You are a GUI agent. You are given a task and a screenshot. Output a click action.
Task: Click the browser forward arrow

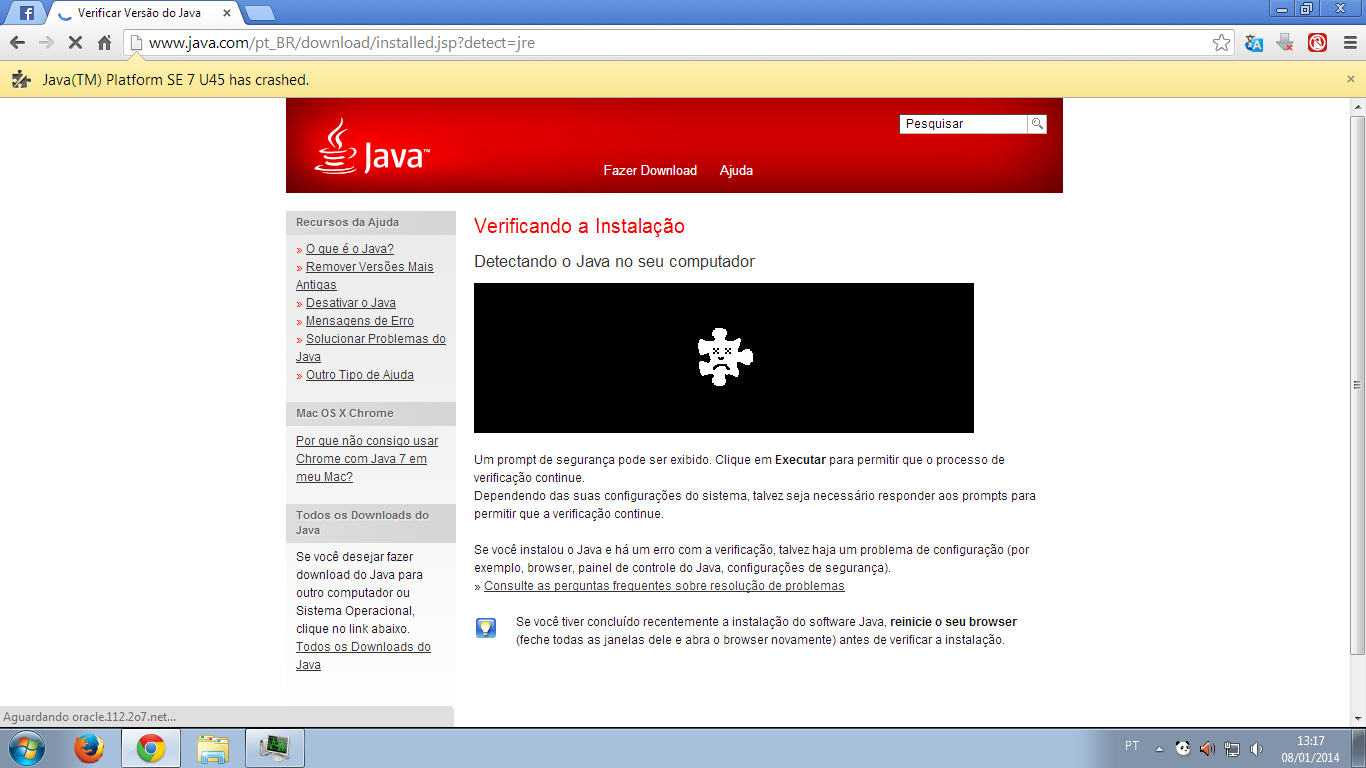click(46, 43)
